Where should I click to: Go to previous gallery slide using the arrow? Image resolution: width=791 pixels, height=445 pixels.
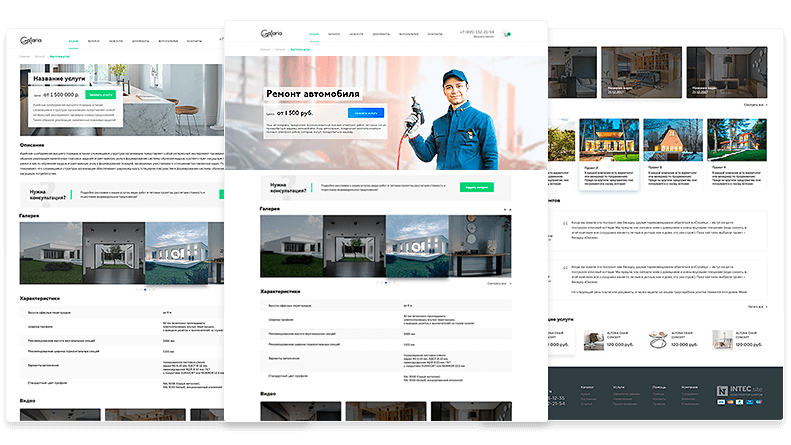tap(504, 209)
